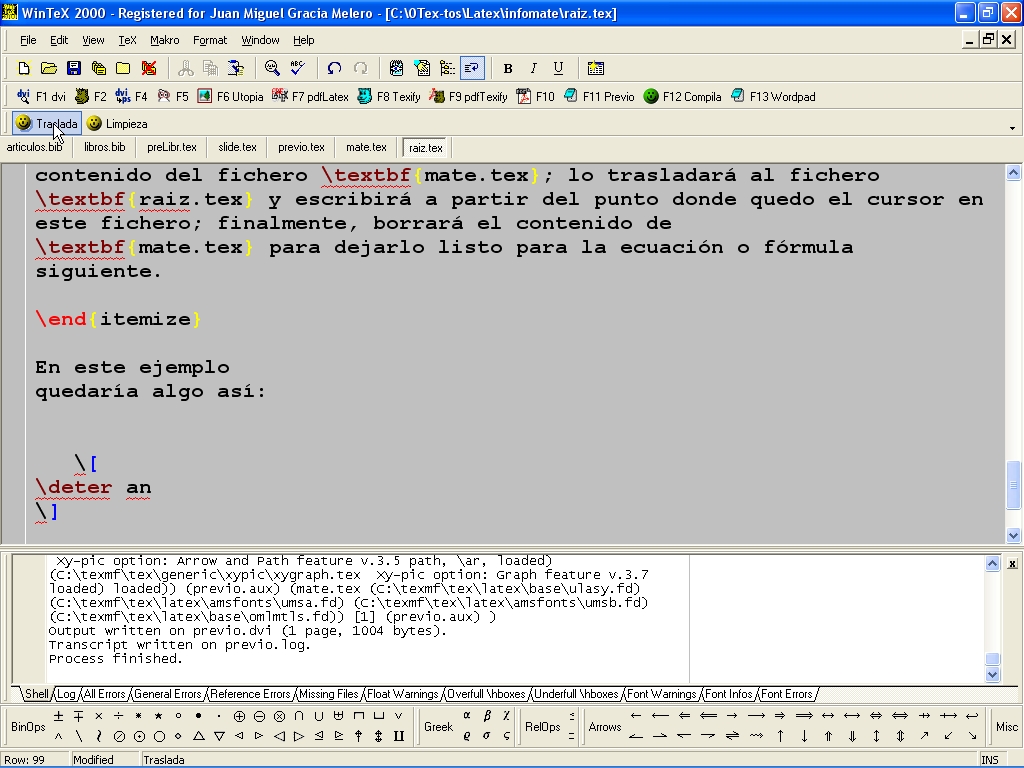Show the All Errors tab

pos(104,694)
